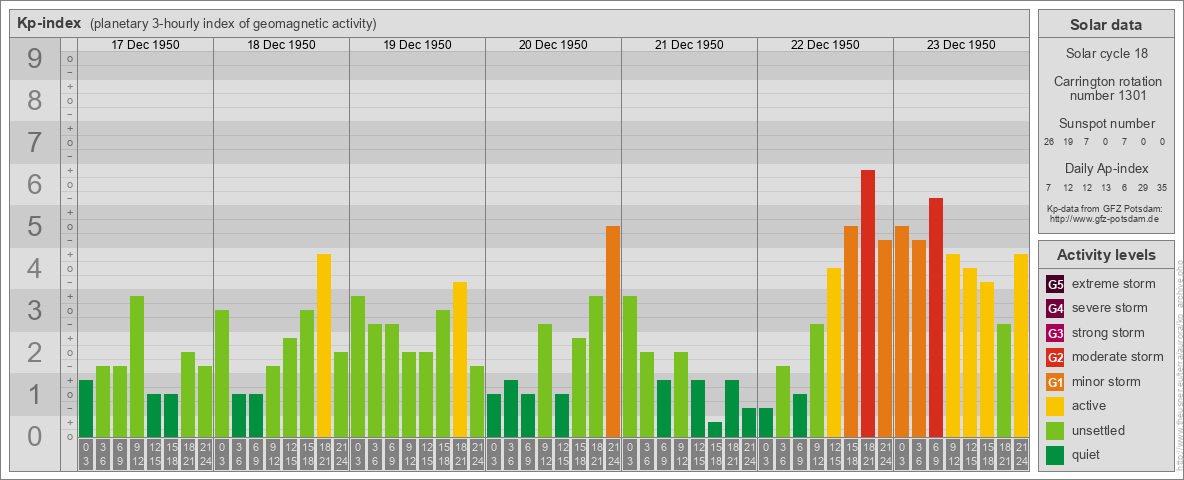Click the orange 15-18 bar on 22 Dec

click(851, 331)
